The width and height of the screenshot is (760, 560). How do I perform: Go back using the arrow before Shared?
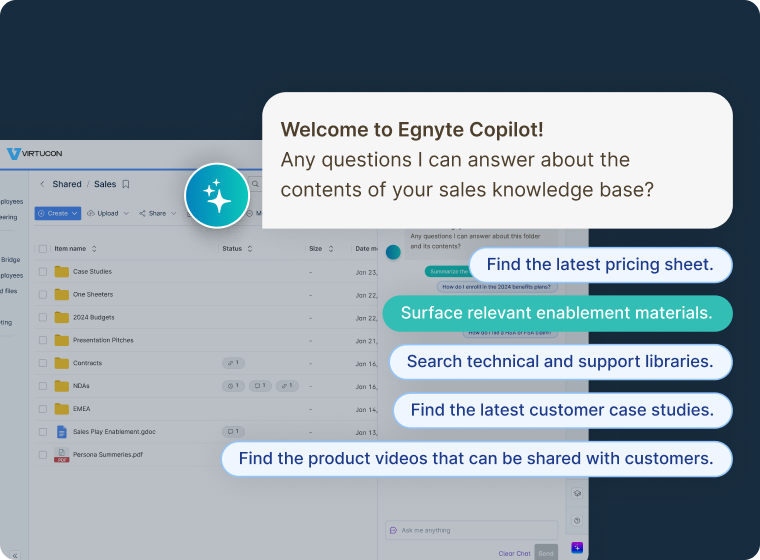click(42, 184)
